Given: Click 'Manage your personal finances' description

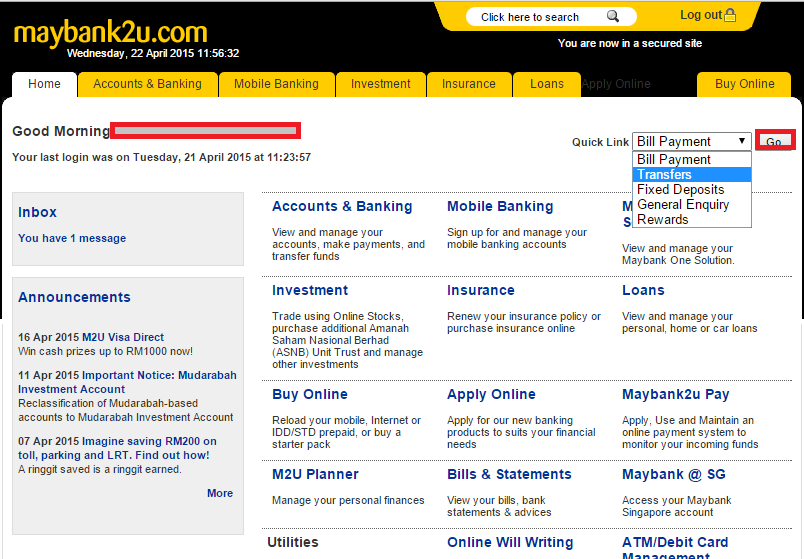Looking at the screenshot, I should tap(348, 500).
